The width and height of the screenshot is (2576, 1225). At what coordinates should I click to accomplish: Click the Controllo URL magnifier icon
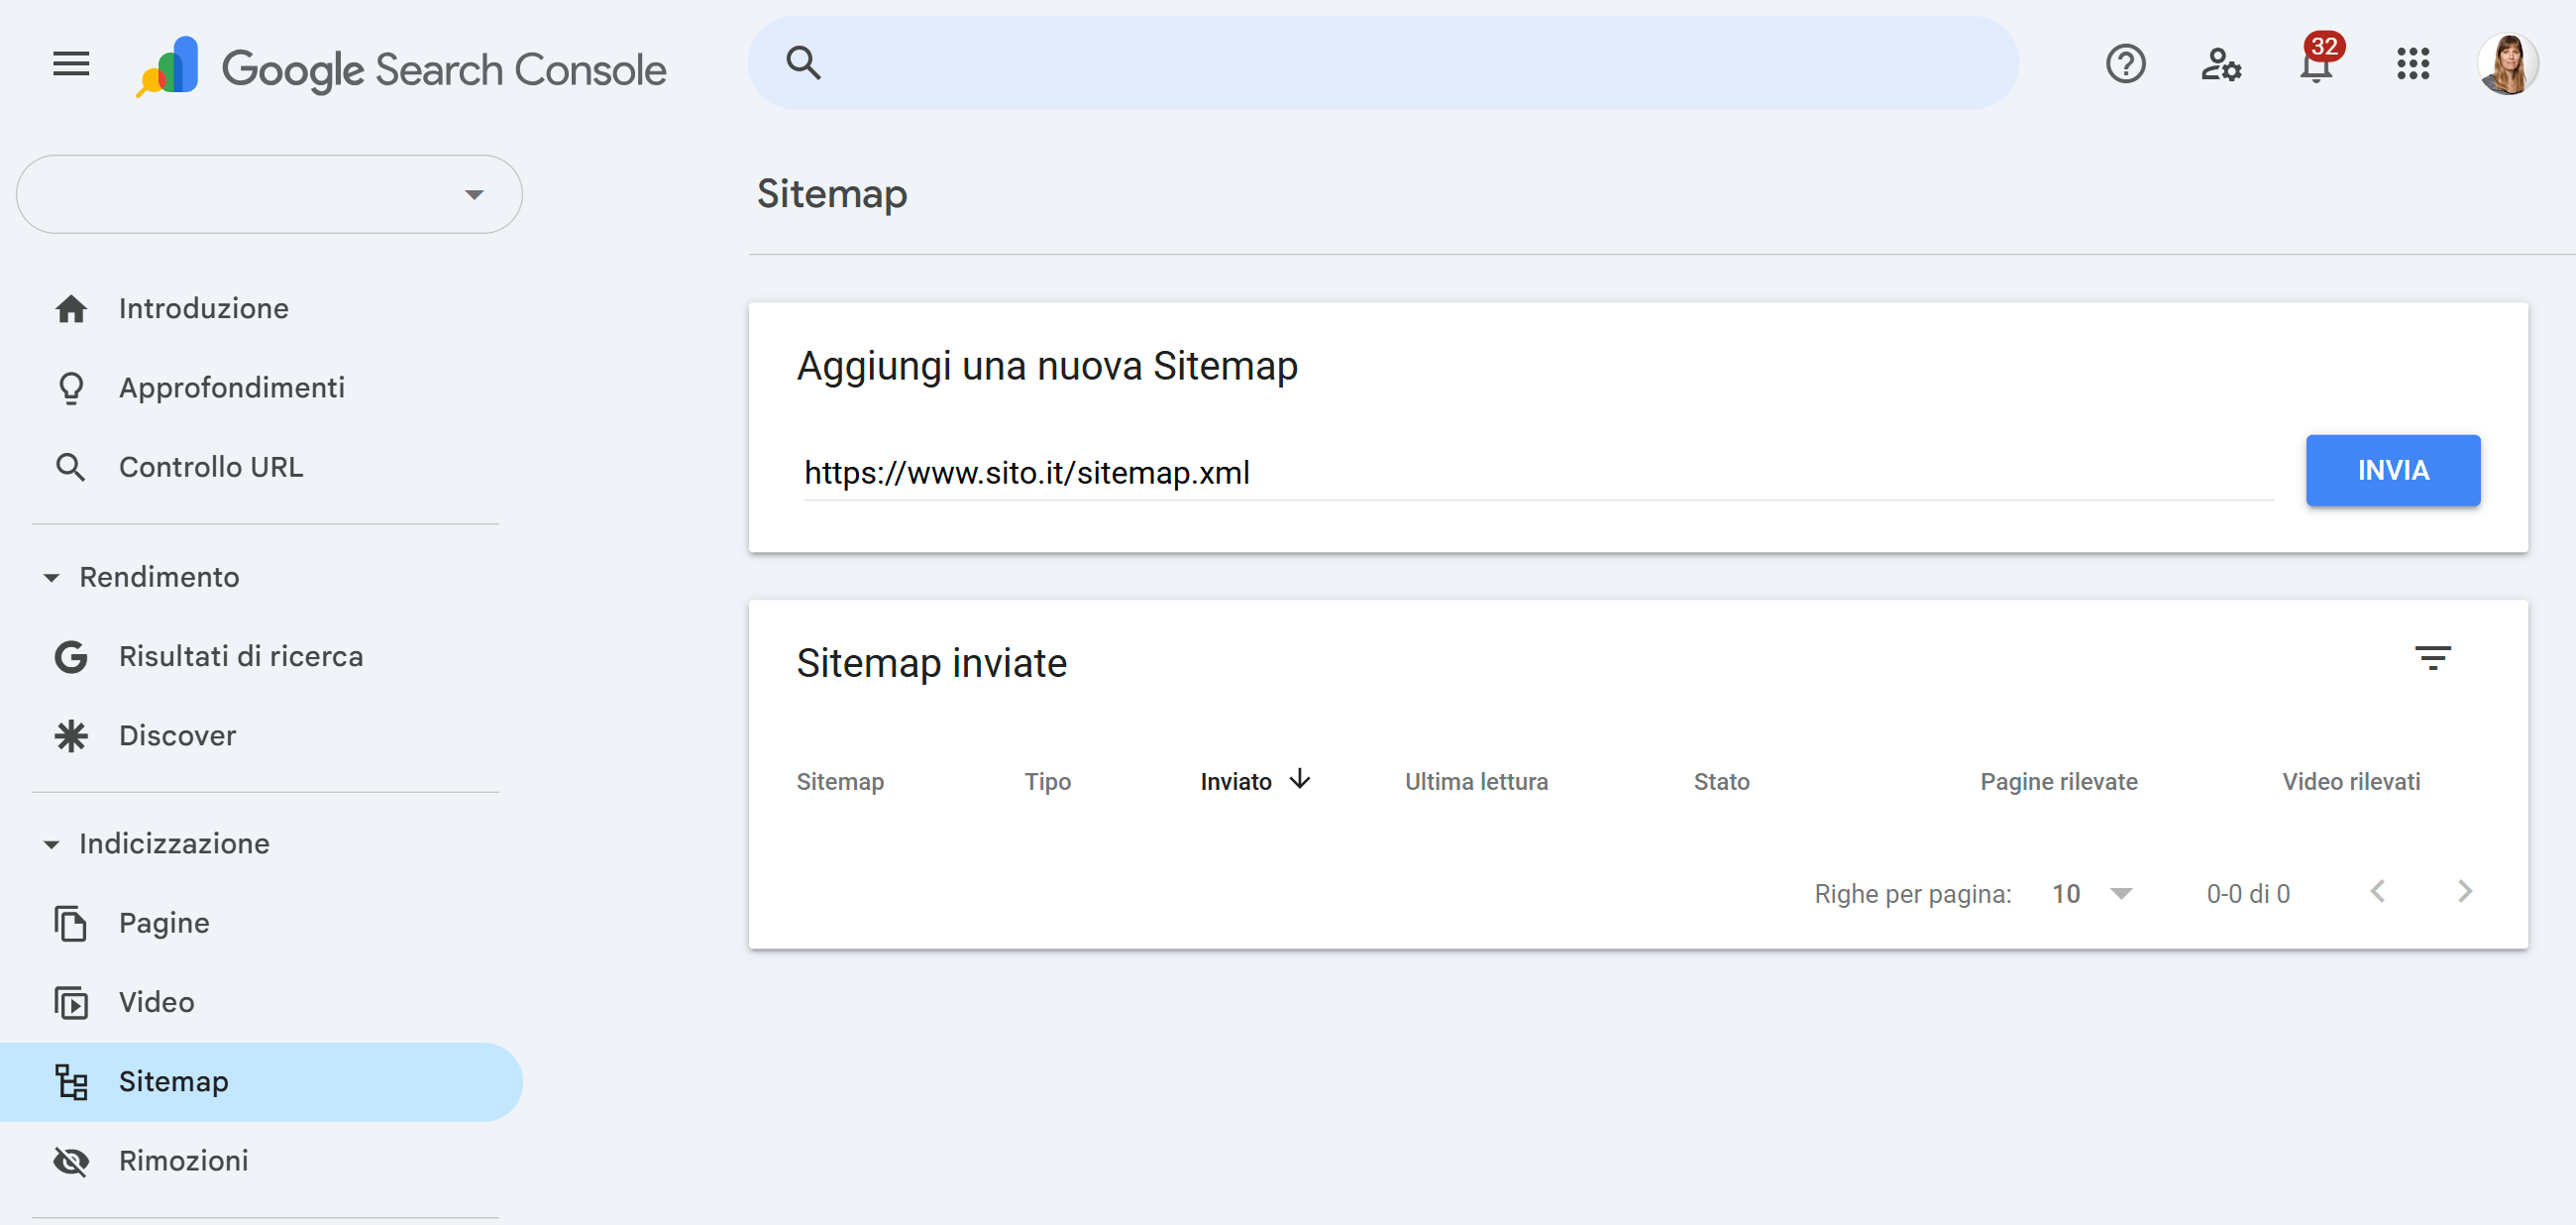[71, 466]
